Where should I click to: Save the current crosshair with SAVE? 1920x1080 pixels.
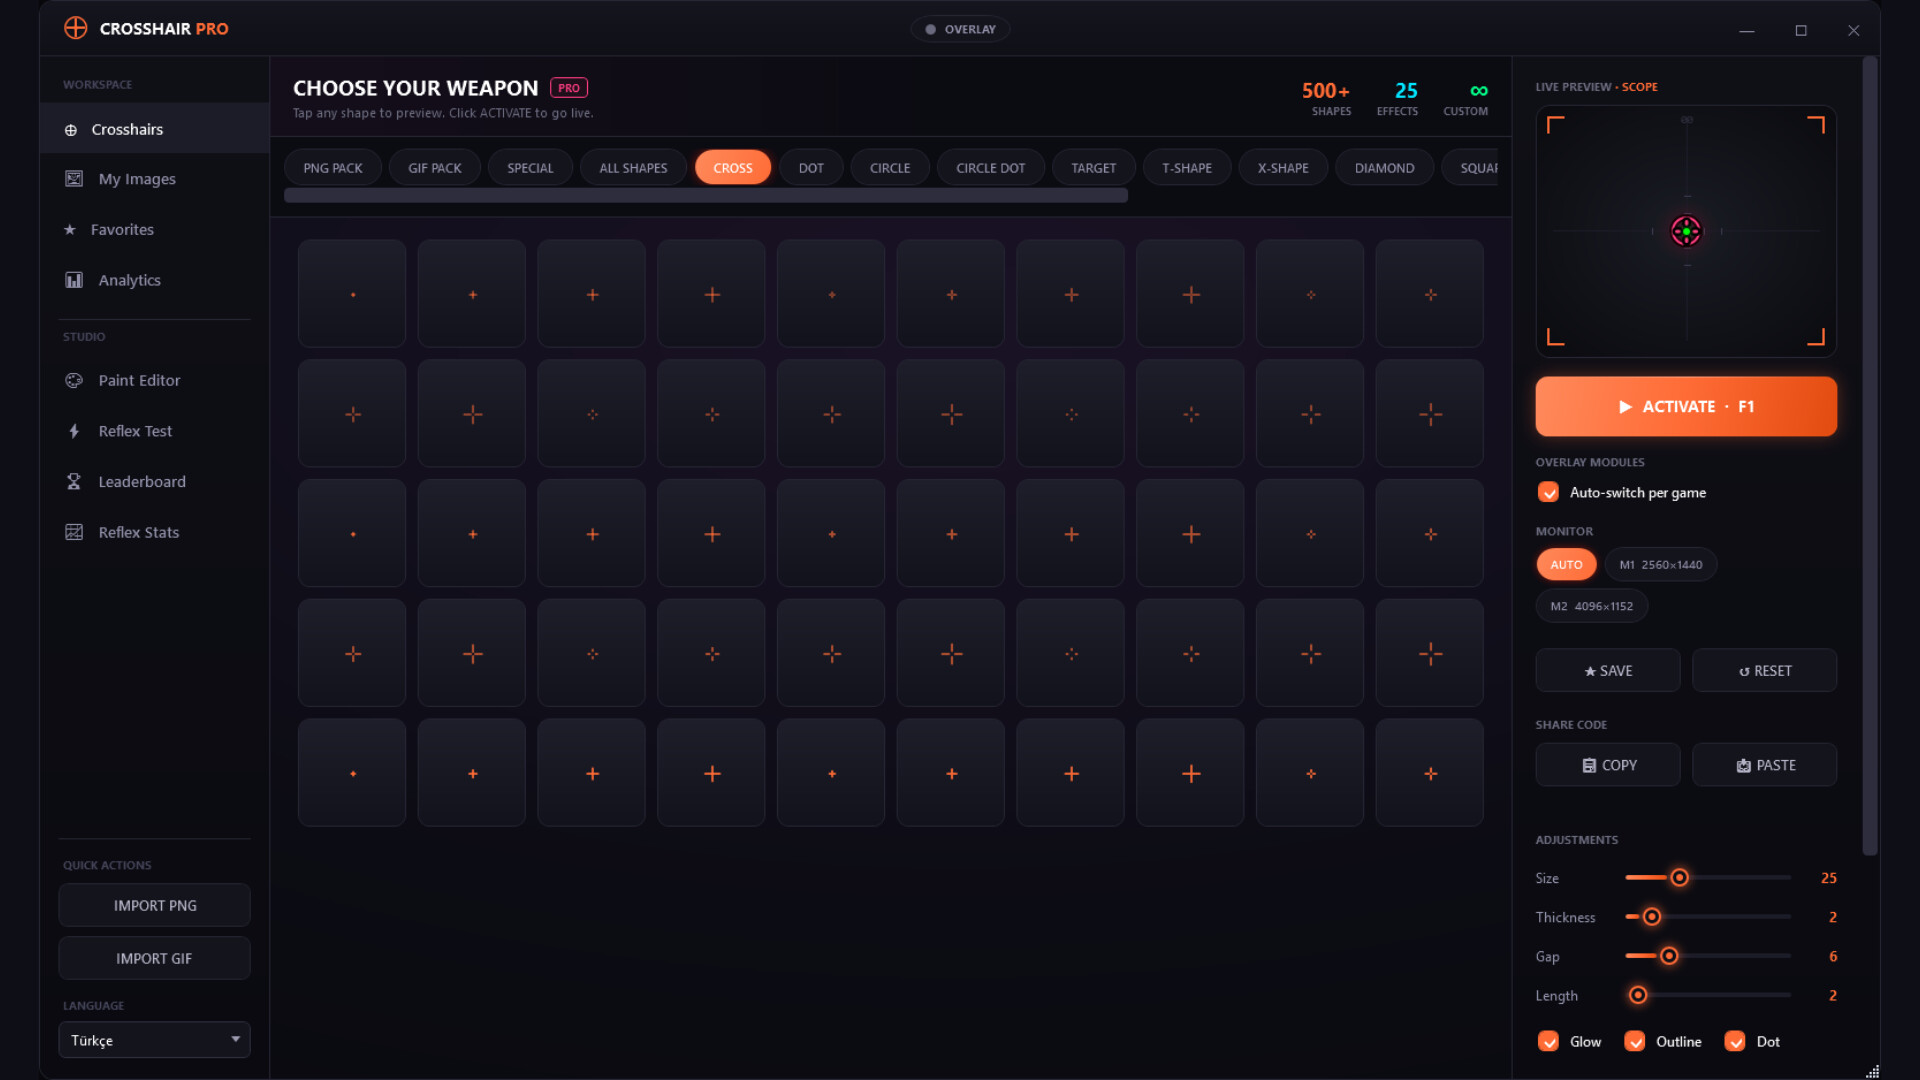(1608, 671)
